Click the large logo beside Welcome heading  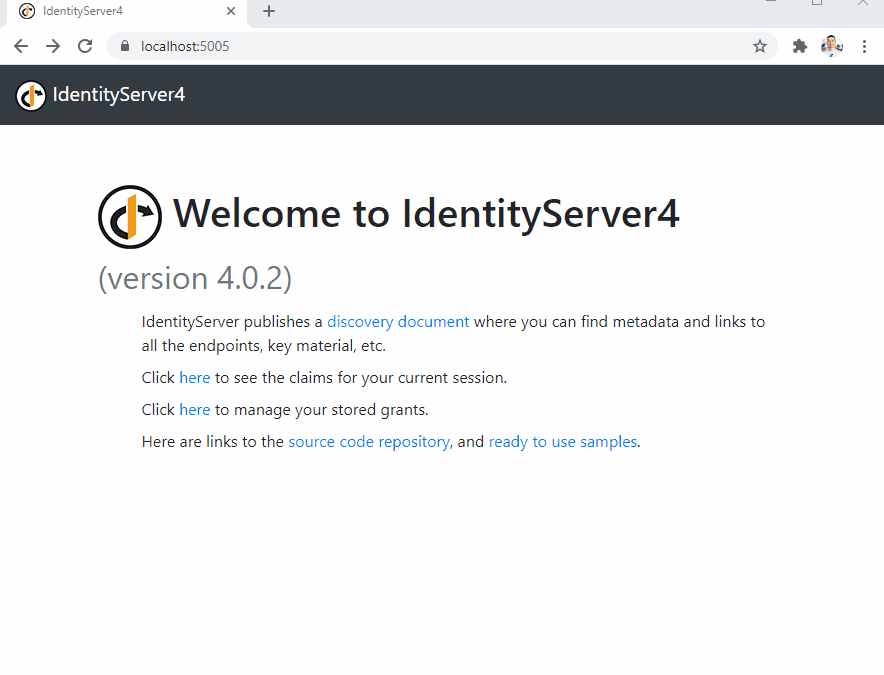[130, 216]
